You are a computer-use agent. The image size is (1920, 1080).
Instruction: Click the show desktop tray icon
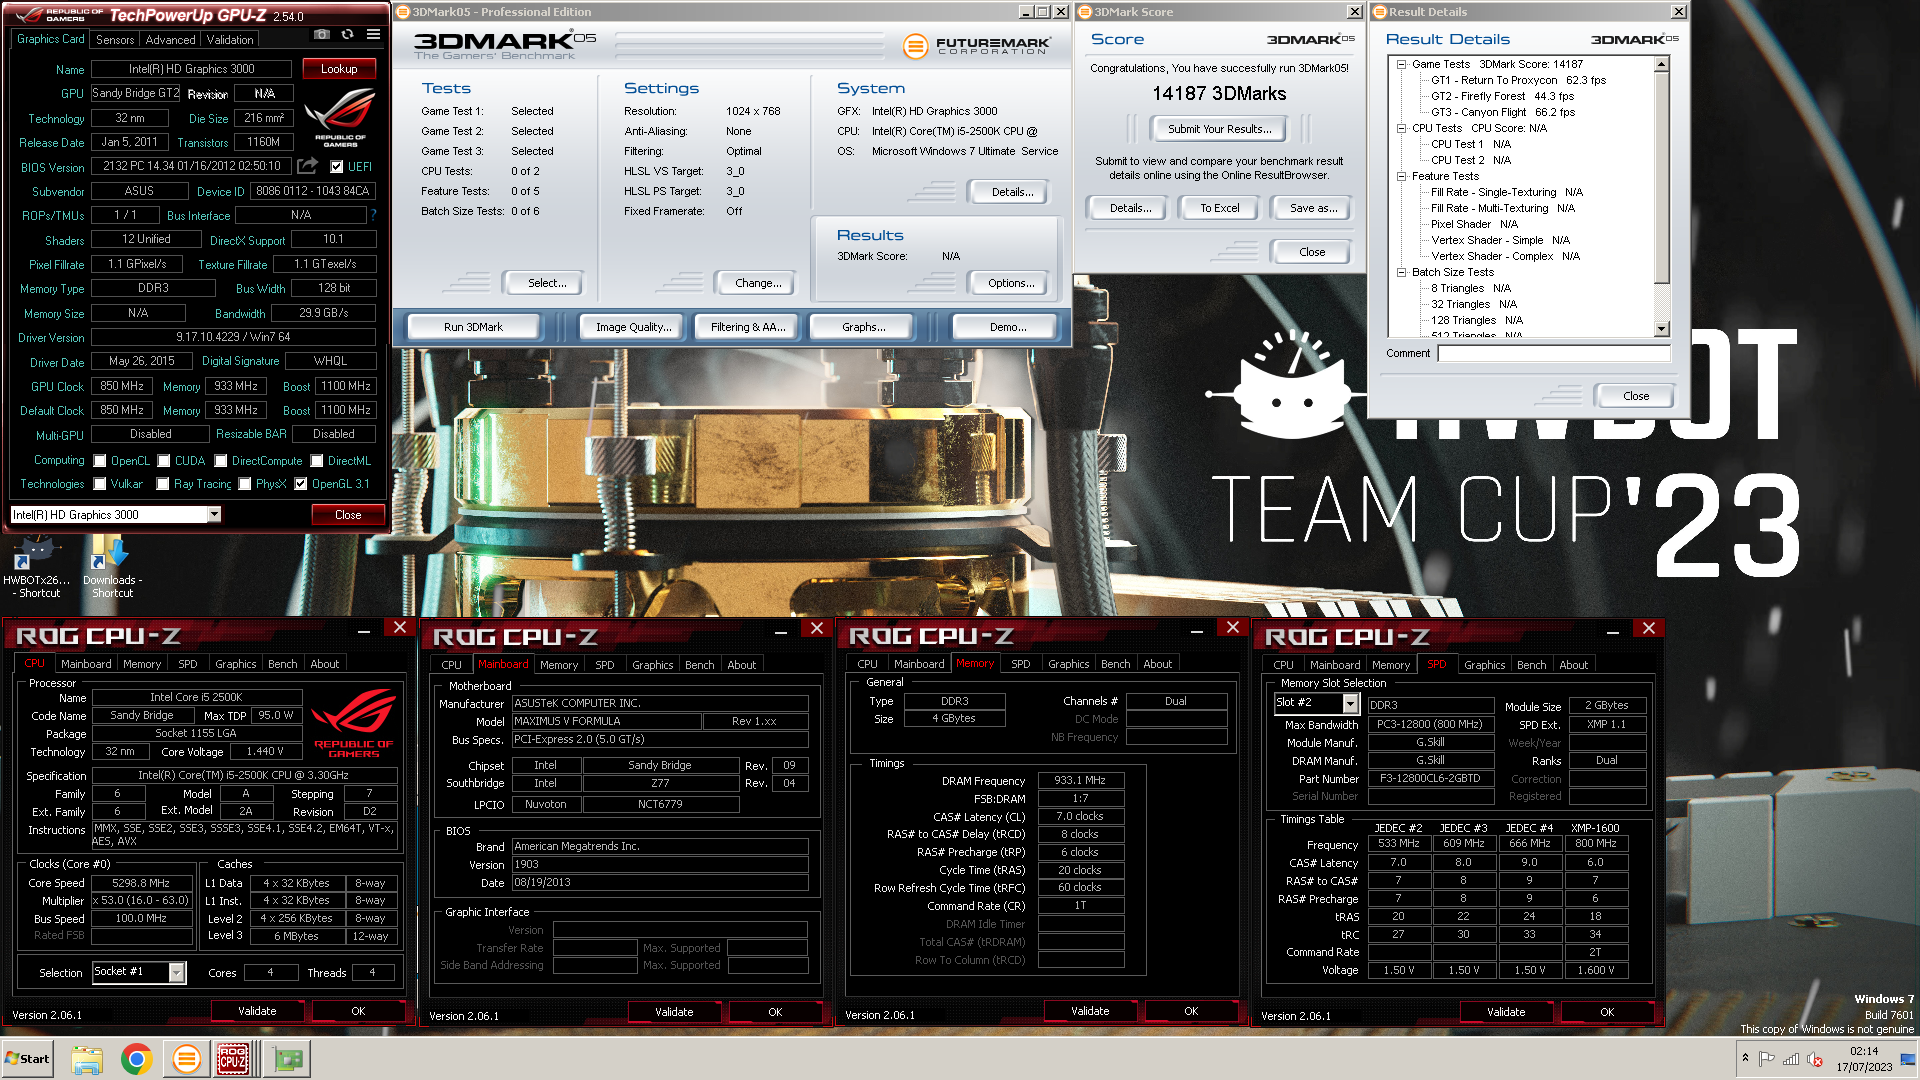[x=1908, y=1059]
